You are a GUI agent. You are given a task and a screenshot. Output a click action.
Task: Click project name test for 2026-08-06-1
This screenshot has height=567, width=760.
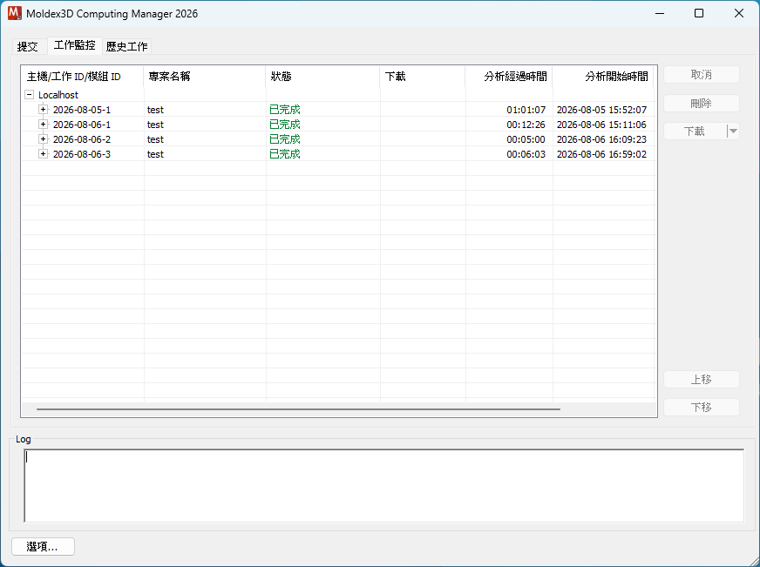point(156,125)
